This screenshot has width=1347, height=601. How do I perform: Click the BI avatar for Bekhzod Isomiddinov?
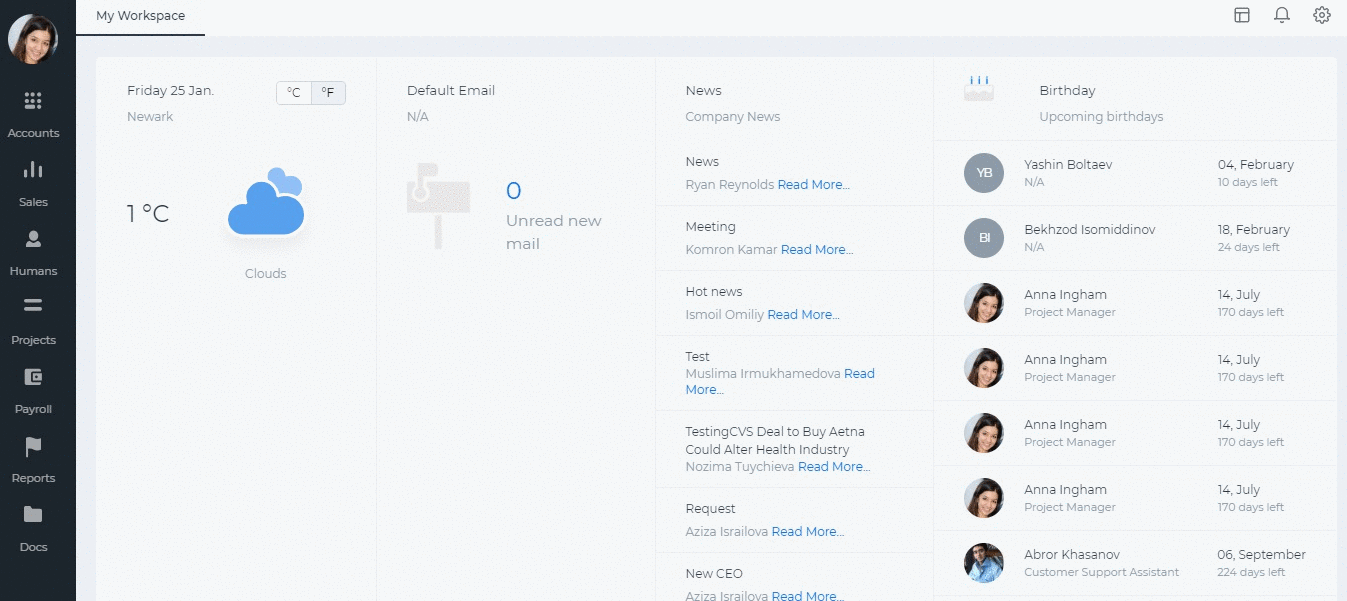point(984,238)
